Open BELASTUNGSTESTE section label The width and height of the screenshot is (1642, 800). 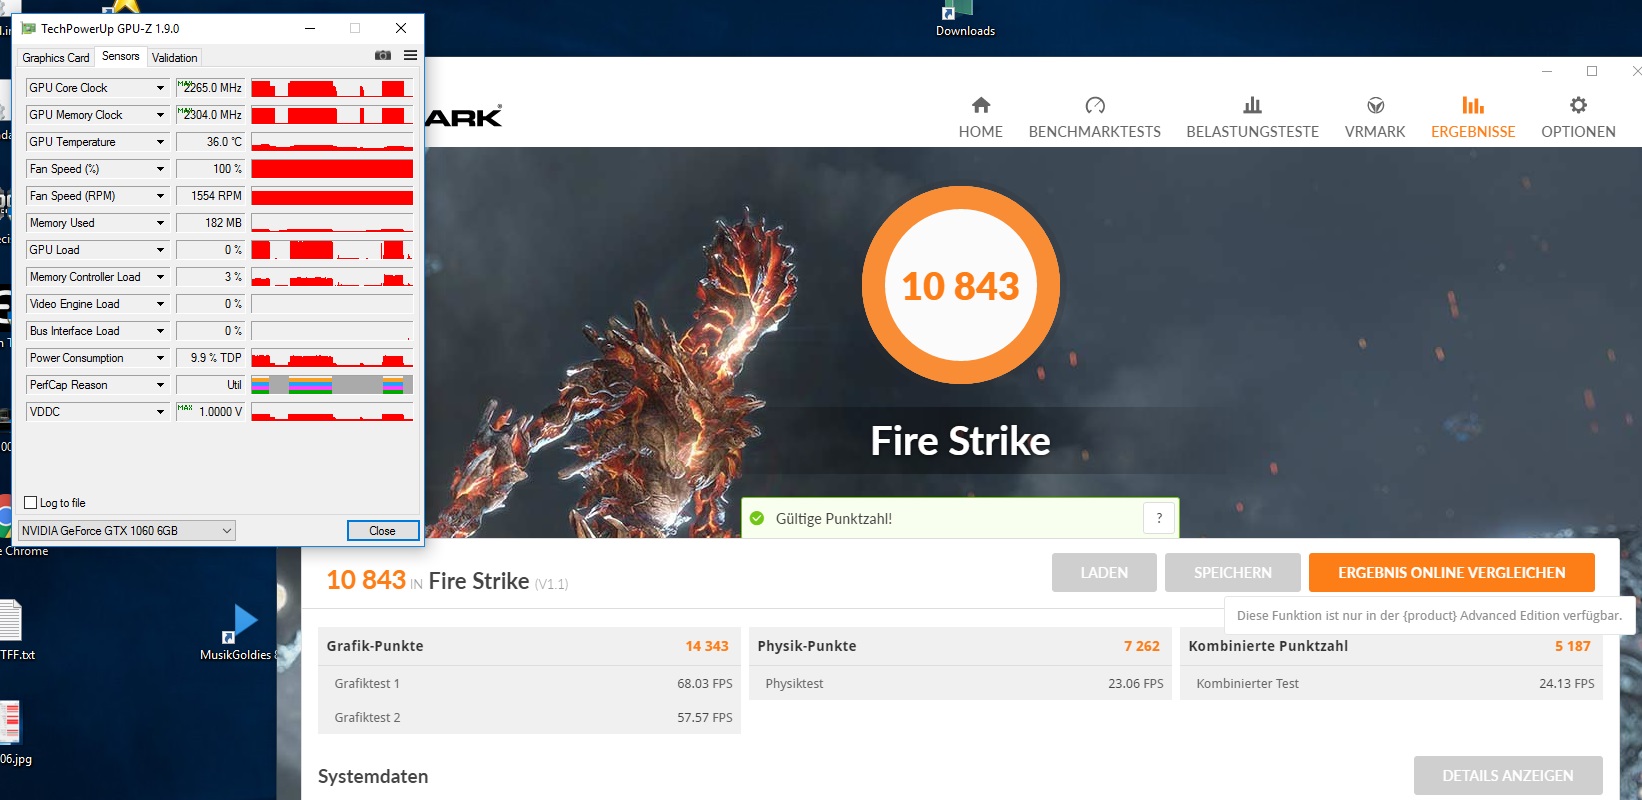(x=1252, y=132)
